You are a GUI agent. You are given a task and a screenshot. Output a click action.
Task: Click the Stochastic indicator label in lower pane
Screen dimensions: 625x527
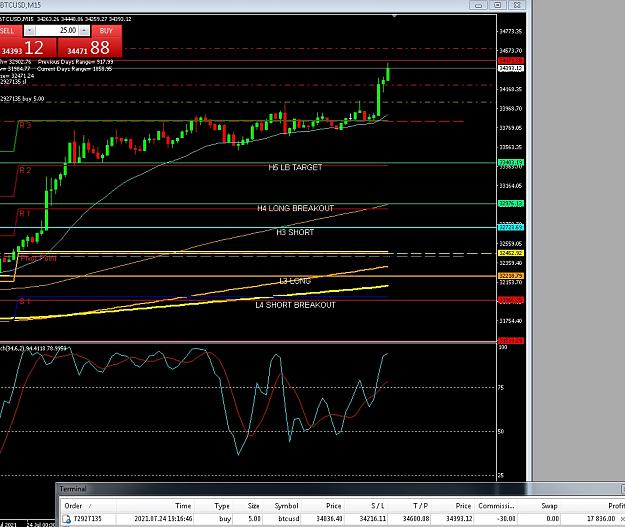coord(33,348)
